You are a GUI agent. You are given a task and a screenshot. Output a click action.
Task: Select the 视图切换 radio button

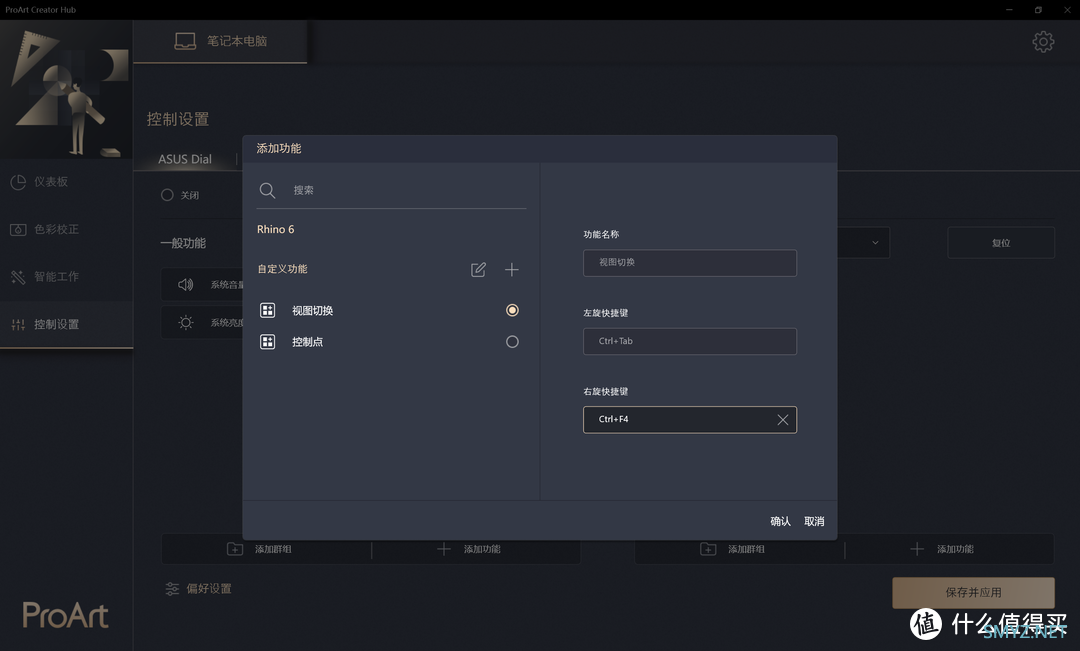[x=512, y=310]
